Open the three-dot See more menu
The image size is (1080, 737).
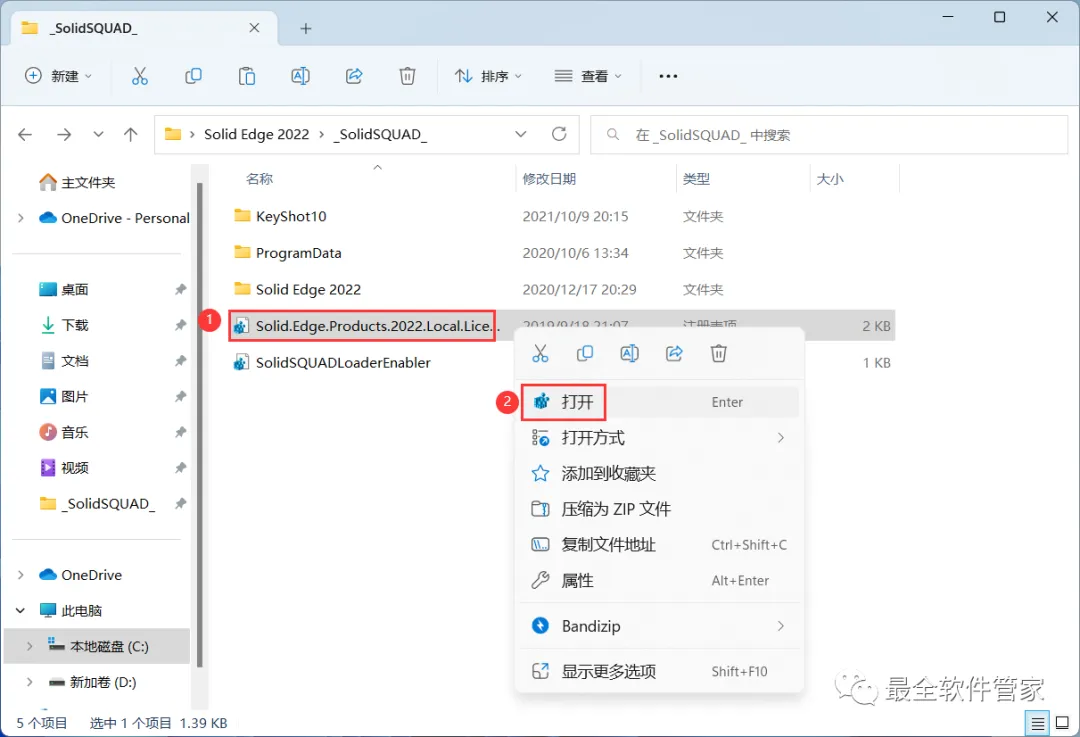coord(668,76)
